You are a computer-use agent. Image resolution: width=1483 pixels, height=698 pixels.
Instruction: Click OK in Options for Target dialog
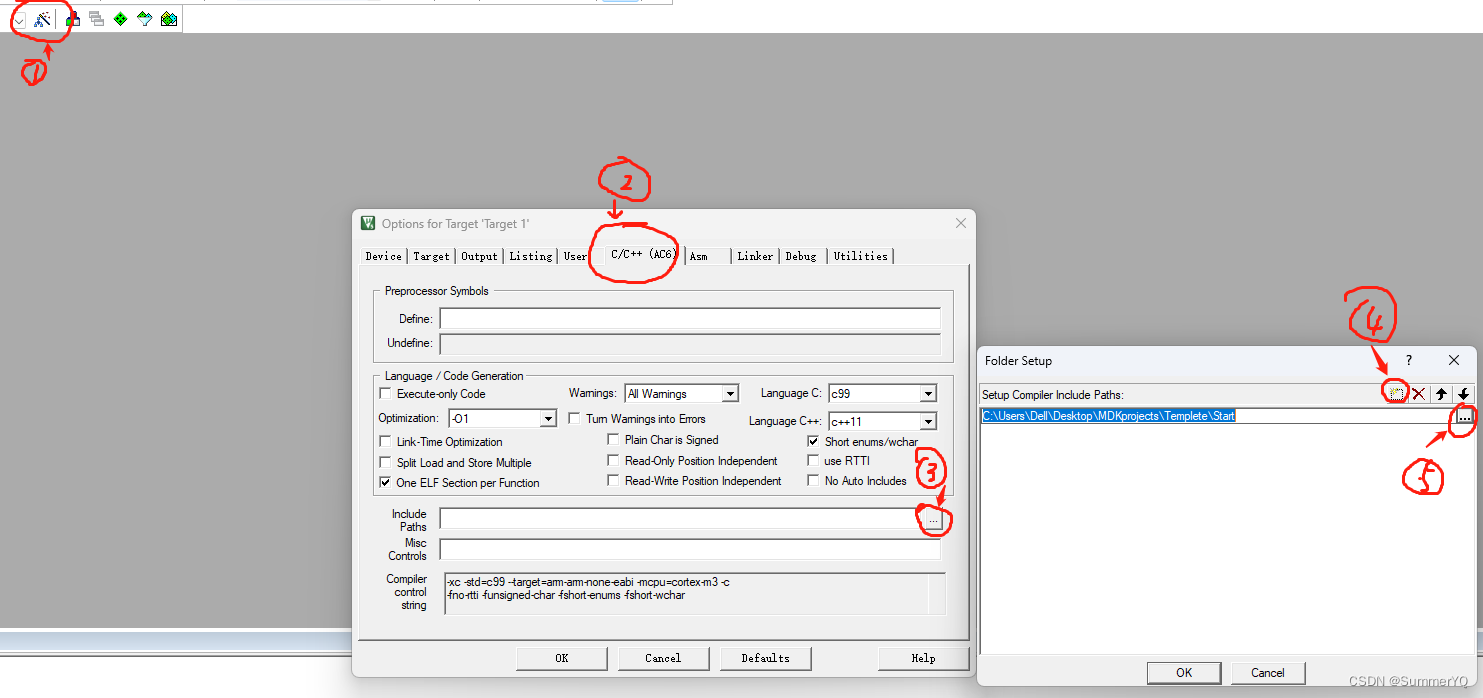[x=562, y=658]
